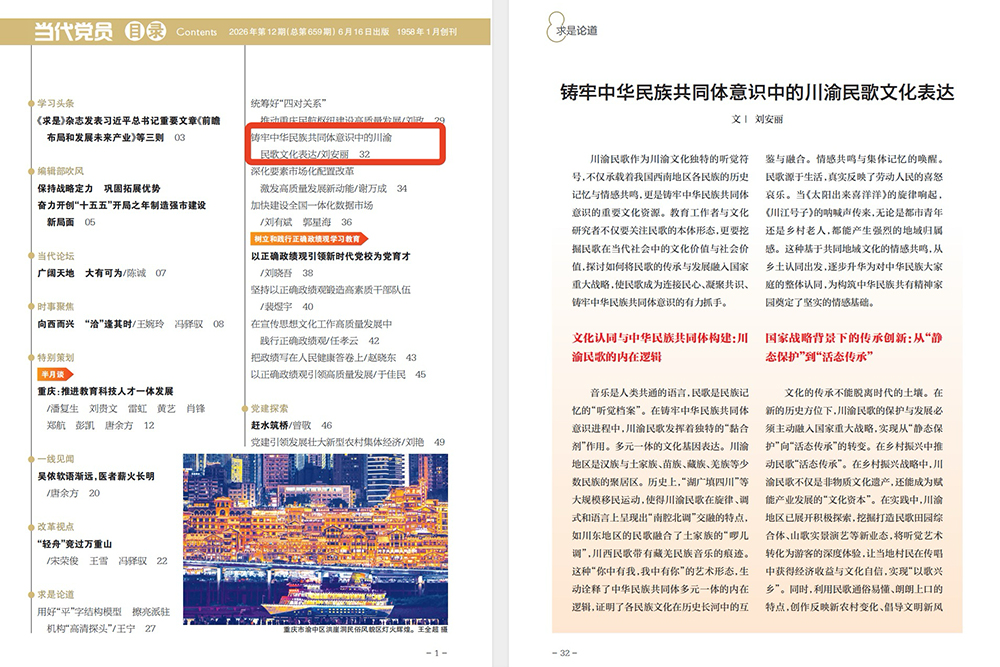Open entry 加快建设全国一体化数据市场
The height and width of the screenshot is (667, 1000).
click(312, 205)
